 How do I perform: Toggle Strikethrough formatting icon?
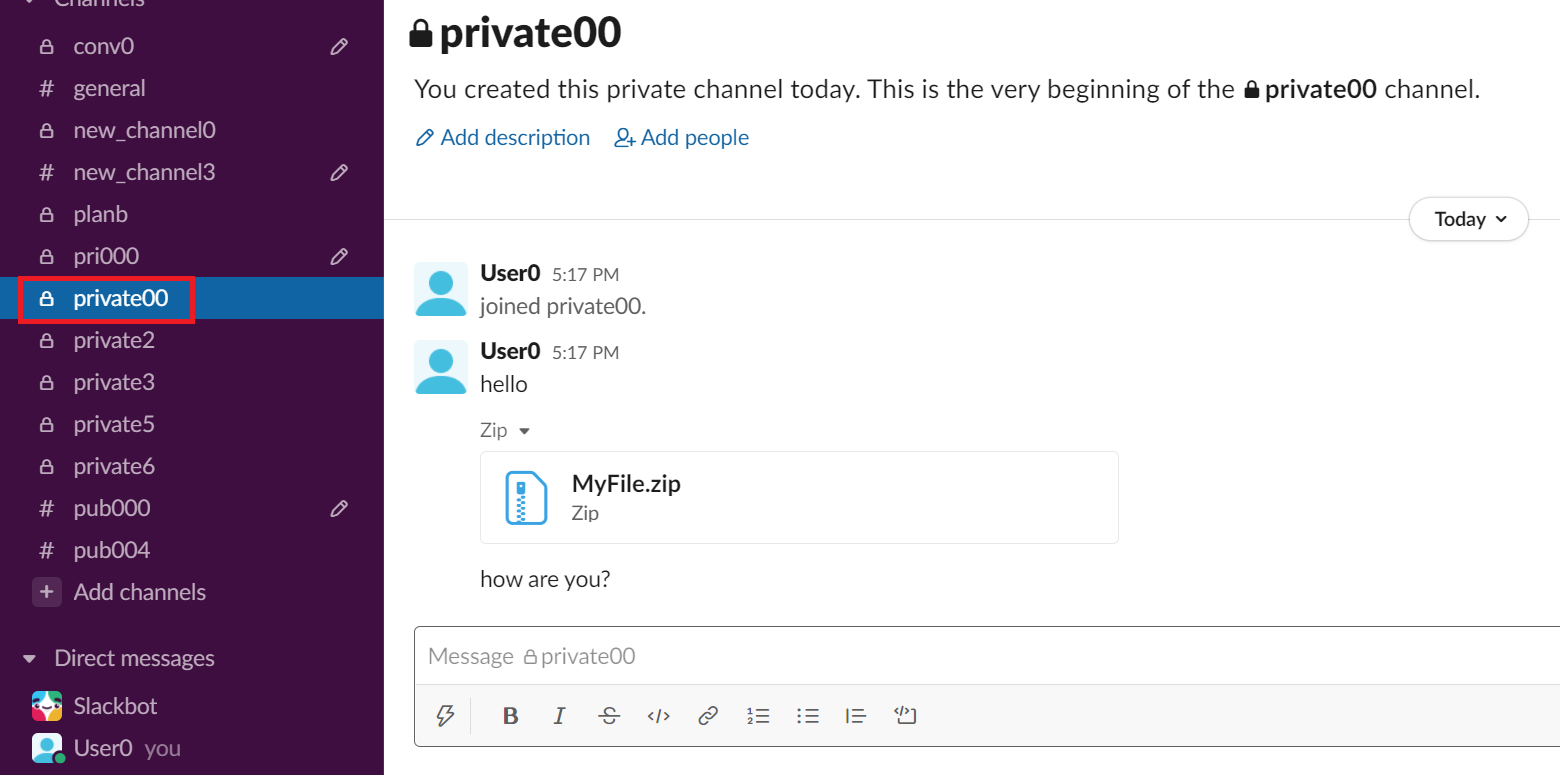(x=609, y=715)
